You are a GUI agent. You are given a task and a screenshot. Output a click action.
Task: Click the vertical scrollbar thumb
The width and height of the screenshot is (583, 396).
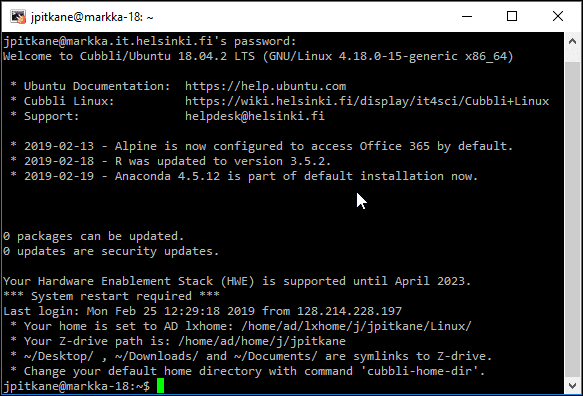573,219
